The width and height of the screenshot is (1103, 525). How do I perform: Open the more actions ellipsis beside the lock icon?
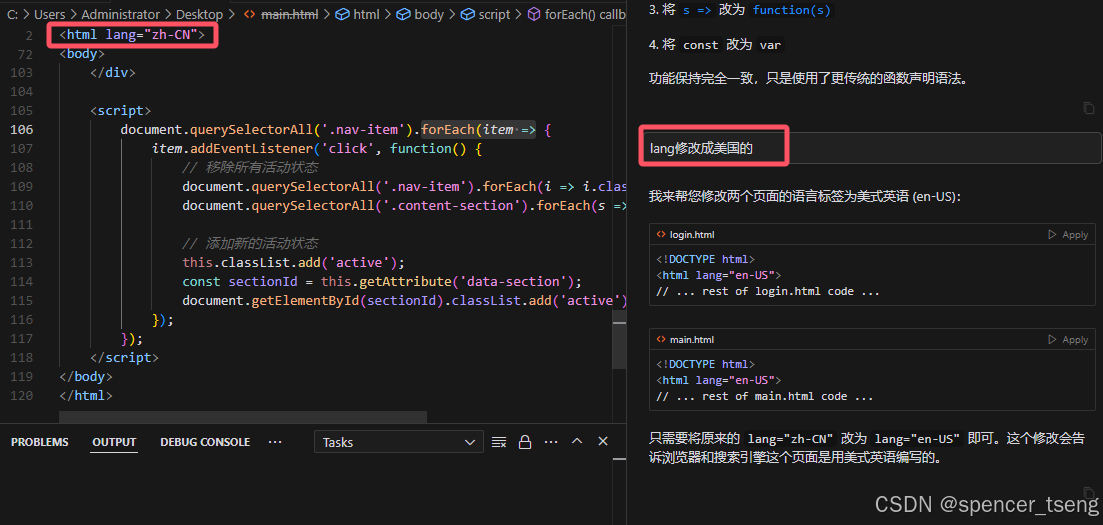tap(551, 442)
